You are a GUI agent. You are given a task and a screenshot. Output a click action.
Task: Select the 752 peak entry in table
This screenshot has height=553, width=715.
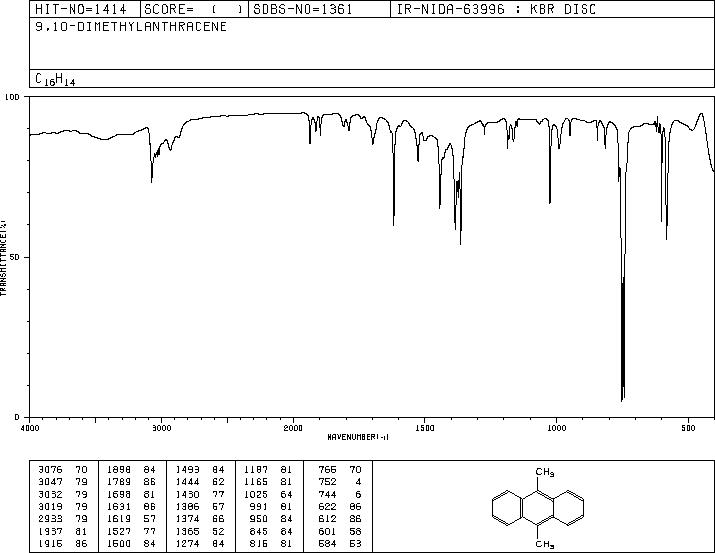point(340,482)
